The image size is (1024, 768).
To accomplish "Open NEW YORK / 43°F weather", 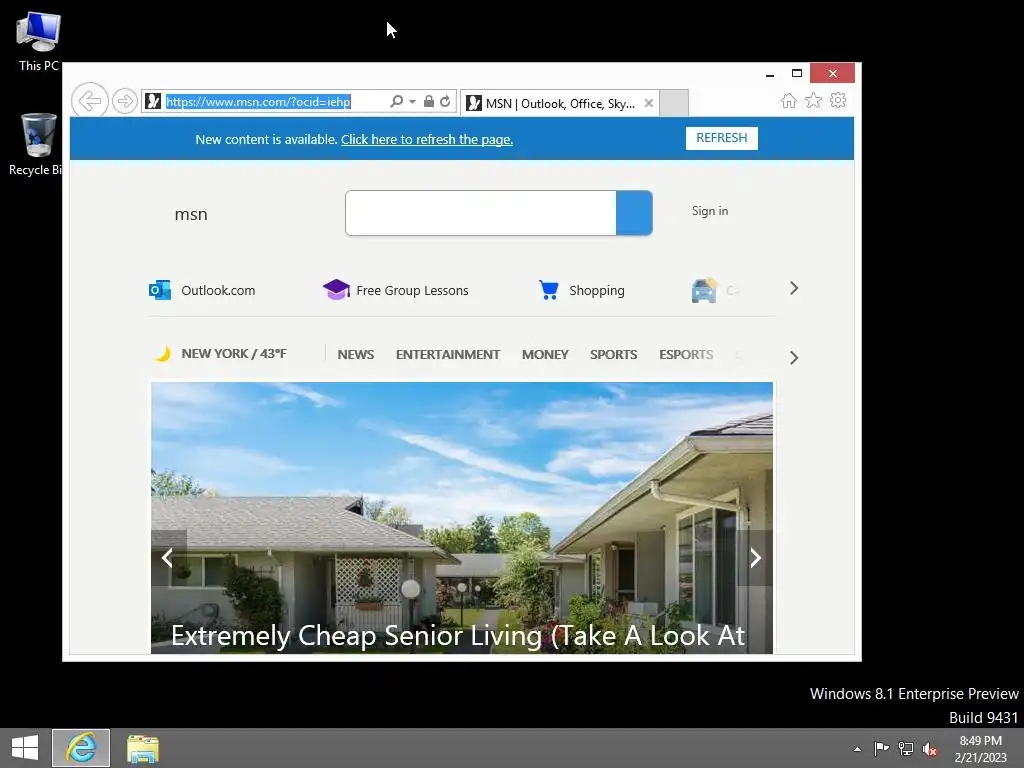I will point(234,353).
